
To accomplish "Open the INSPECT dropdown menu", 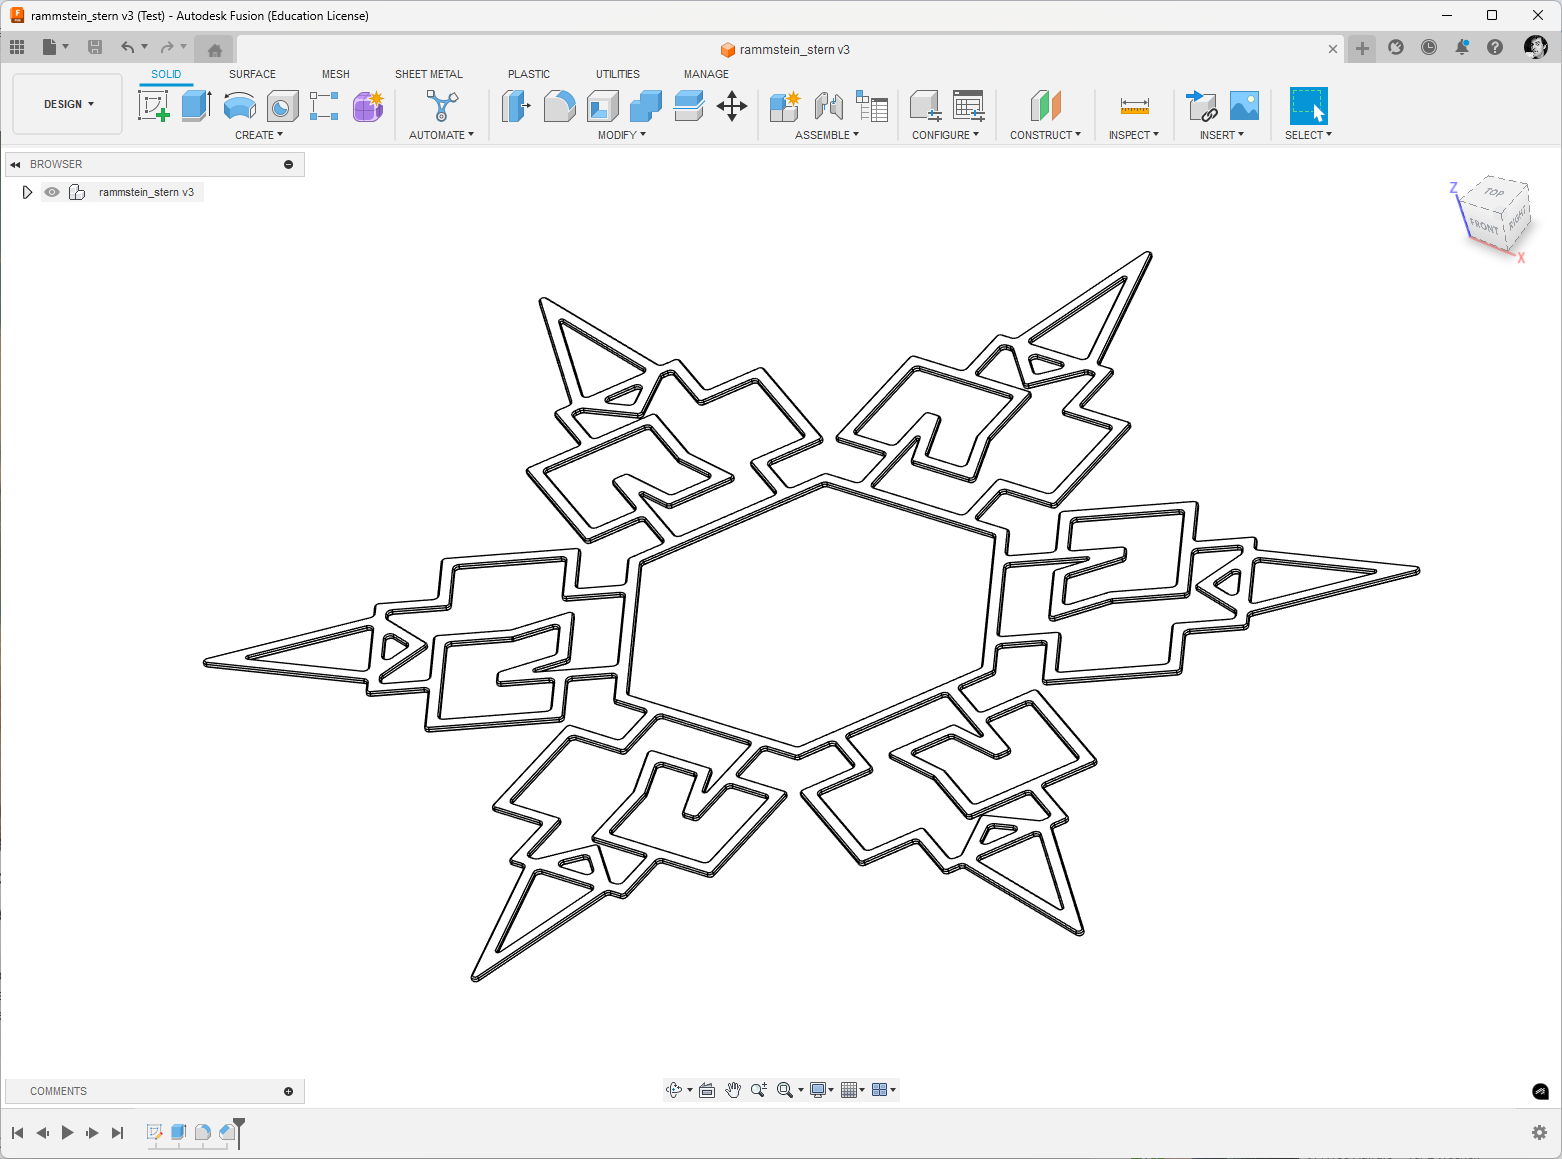I will 1134,135.
